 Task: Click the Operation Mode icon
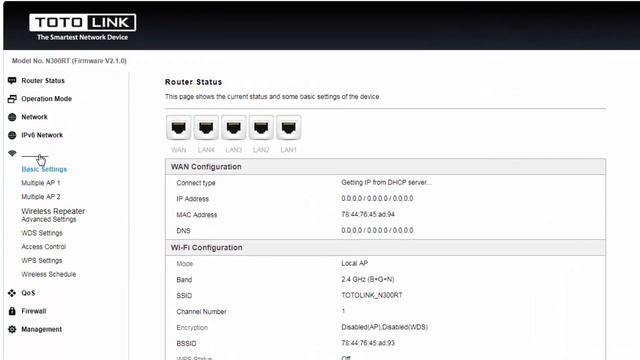point(12,99)
